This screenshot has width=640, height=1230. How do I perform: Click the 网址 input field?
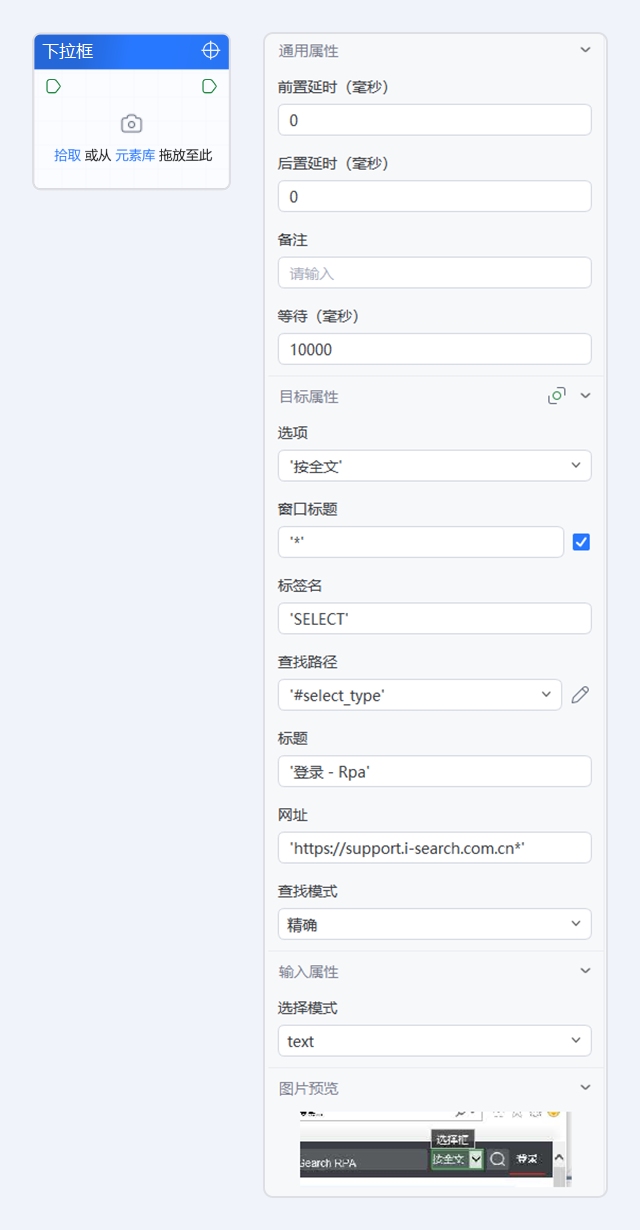[434, 848]
